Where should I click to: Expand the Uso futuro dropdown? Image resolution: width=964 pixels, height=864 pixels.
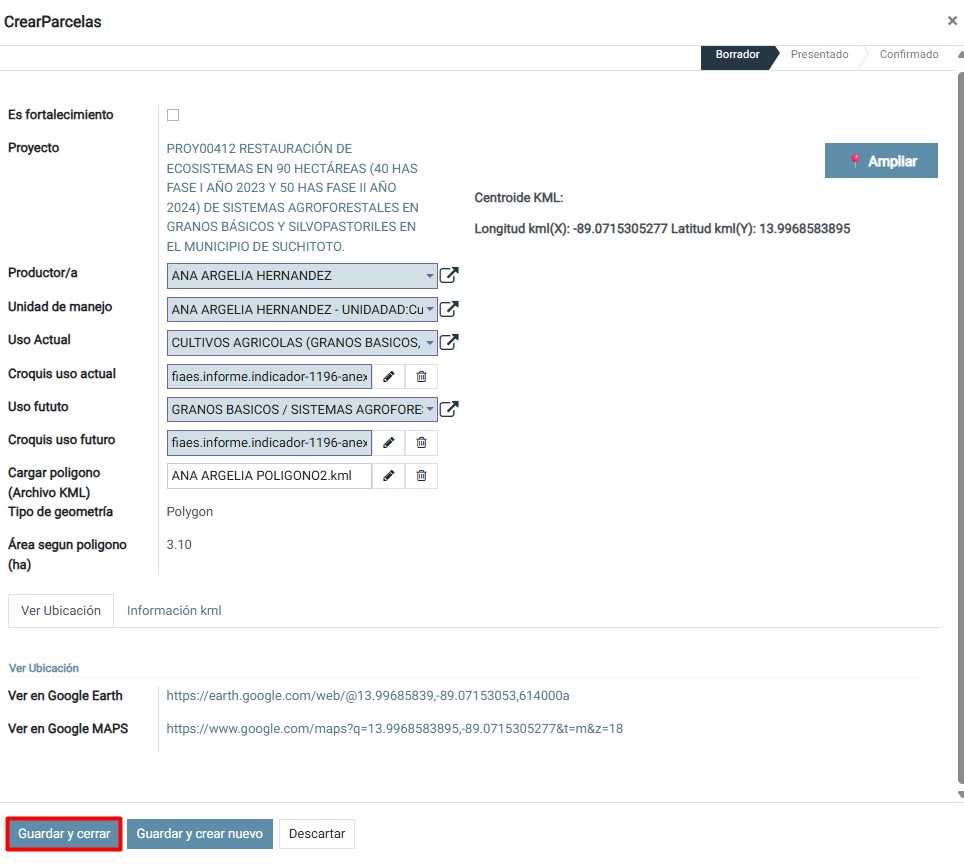430,409
